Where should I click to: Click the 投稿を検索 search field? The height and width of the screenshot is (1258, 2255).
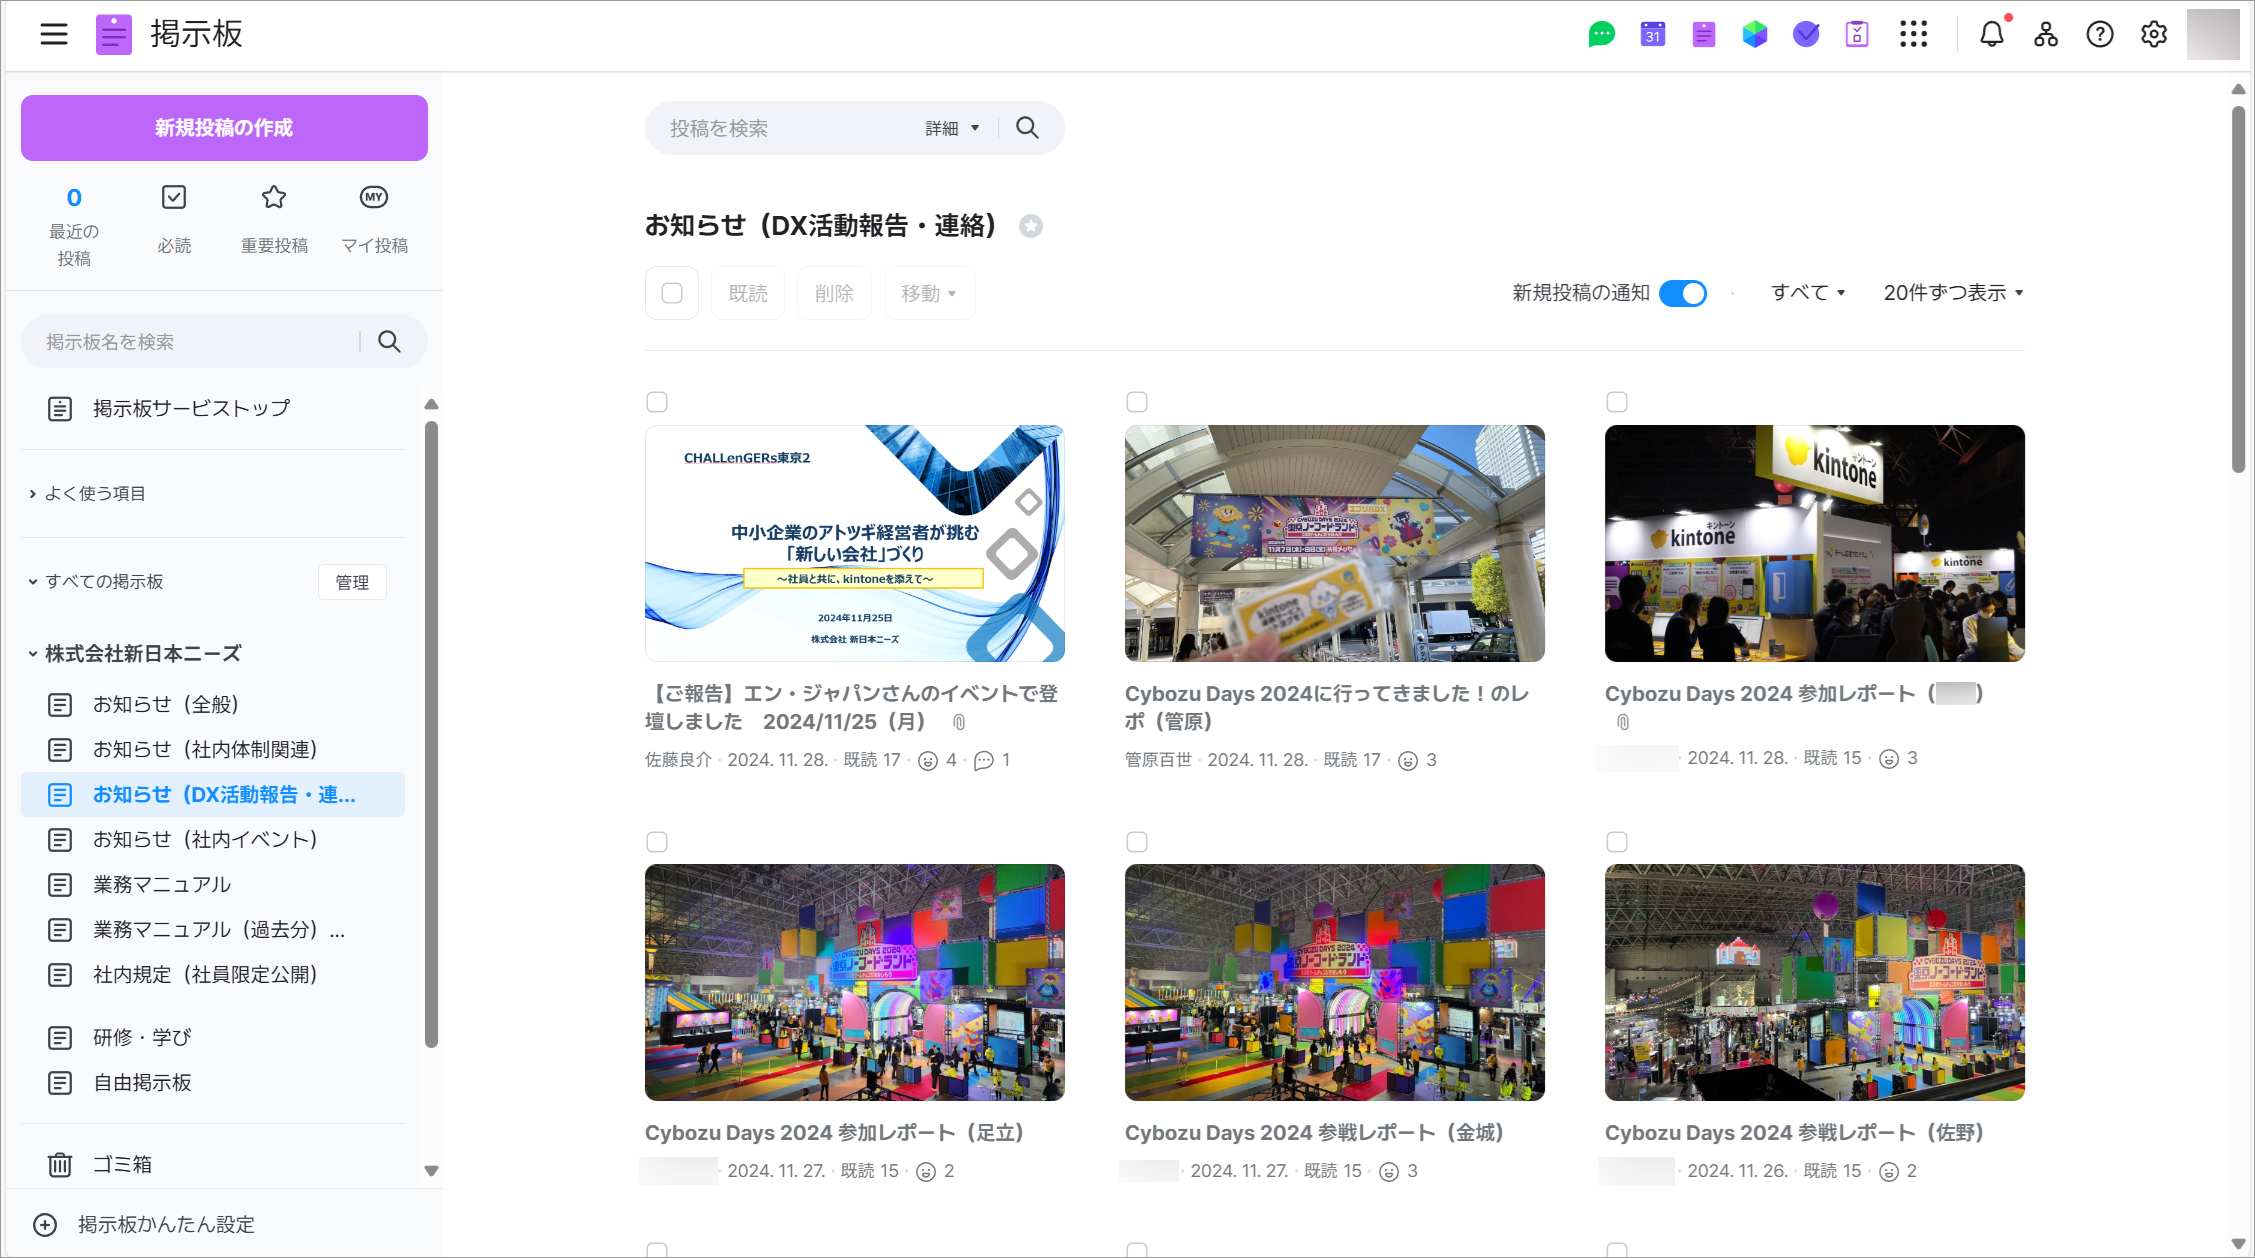(780, 128)
